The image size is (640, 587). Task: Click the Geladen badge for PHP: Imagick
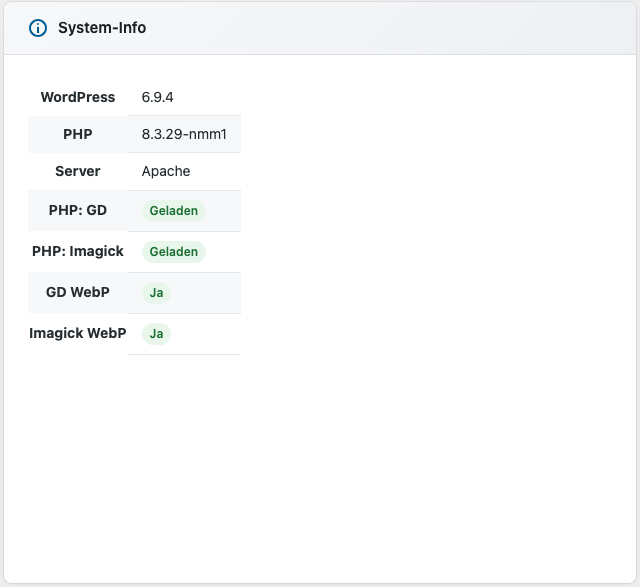(174, 252)
